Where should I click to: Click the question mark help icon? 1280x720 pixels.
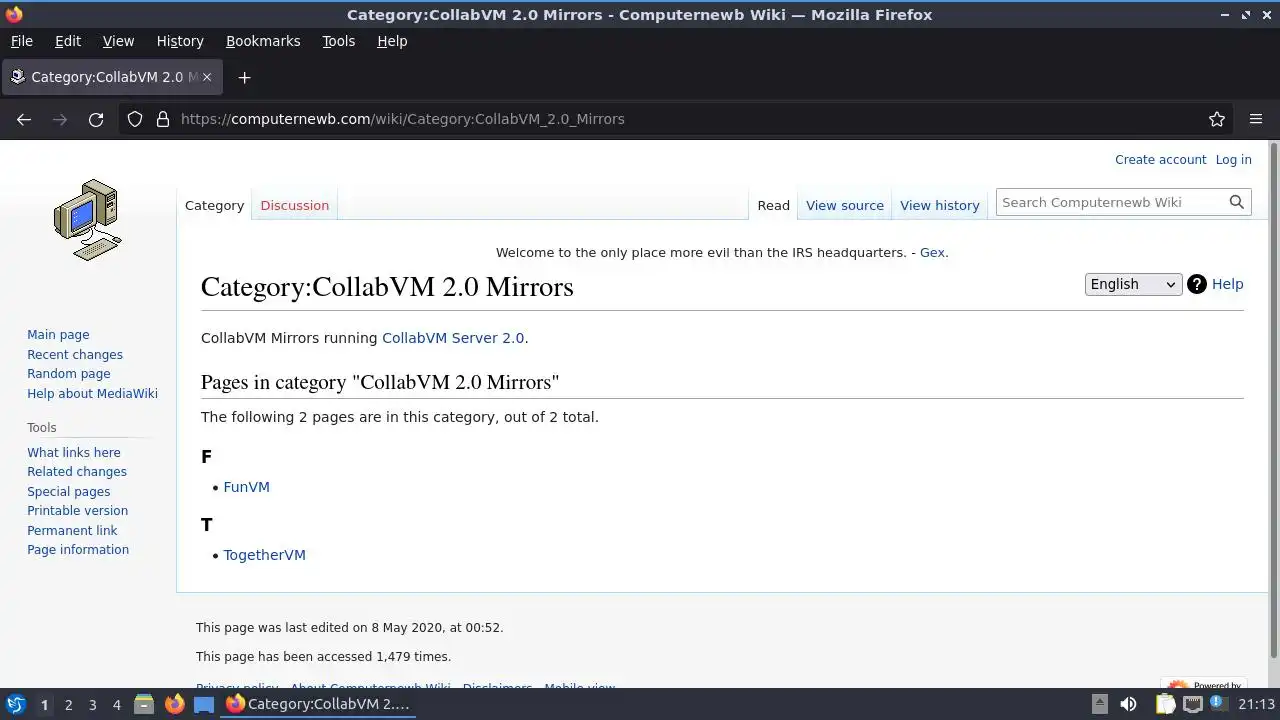[1197, 284]
